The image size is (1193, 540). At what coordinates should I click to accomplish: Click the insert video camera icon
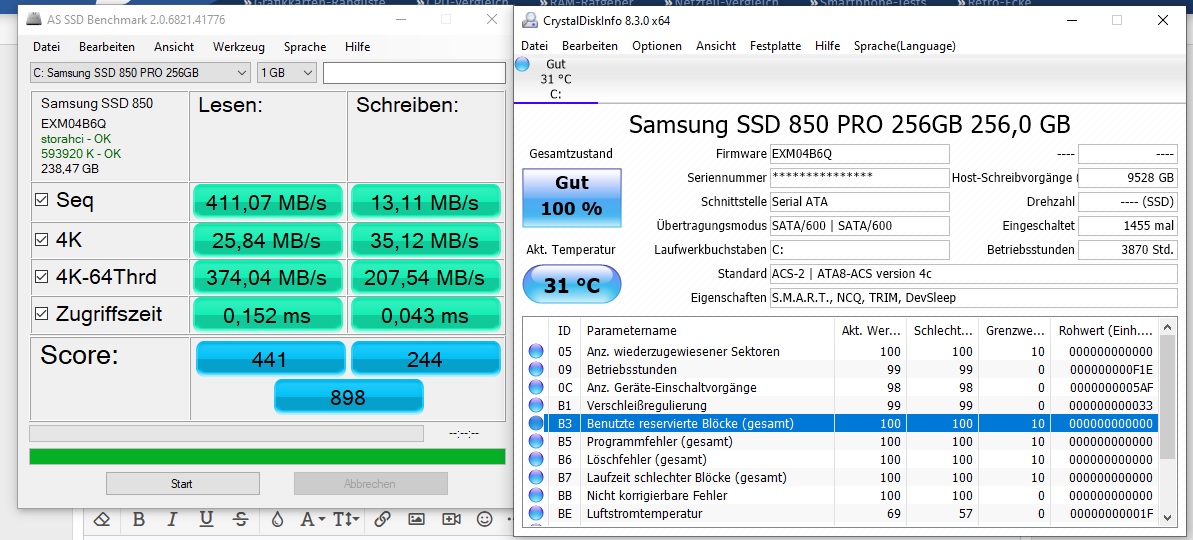pyautogui.click(x=451, y=519)
